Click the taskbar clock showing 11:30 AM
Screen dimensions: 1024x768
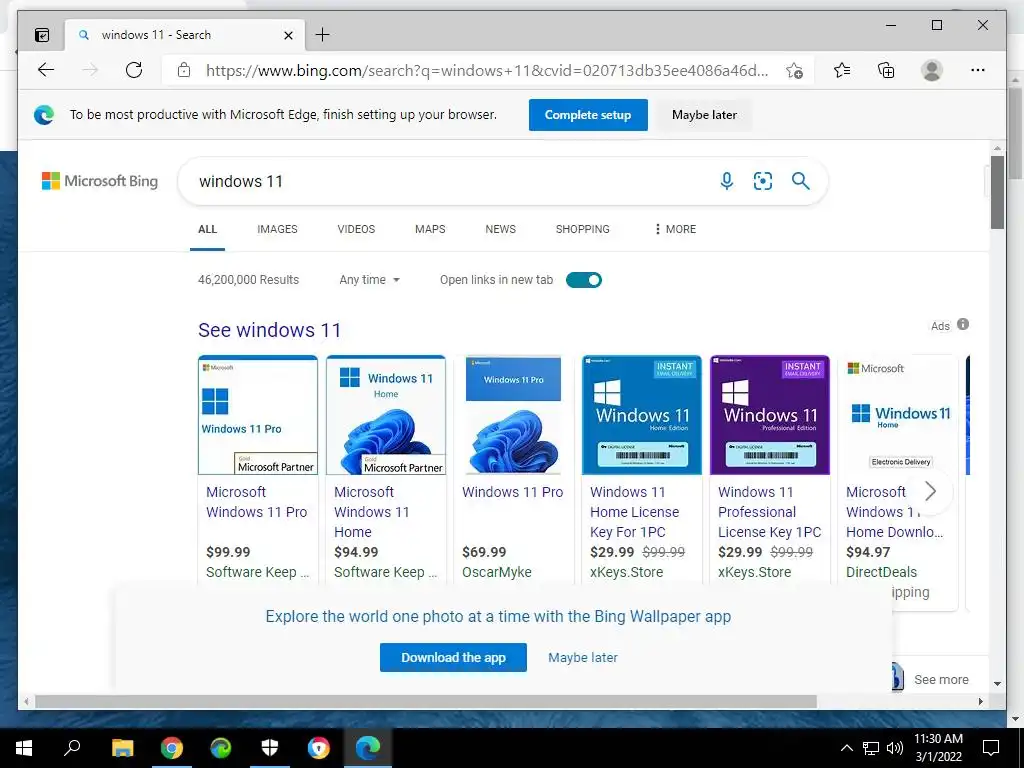938,748
